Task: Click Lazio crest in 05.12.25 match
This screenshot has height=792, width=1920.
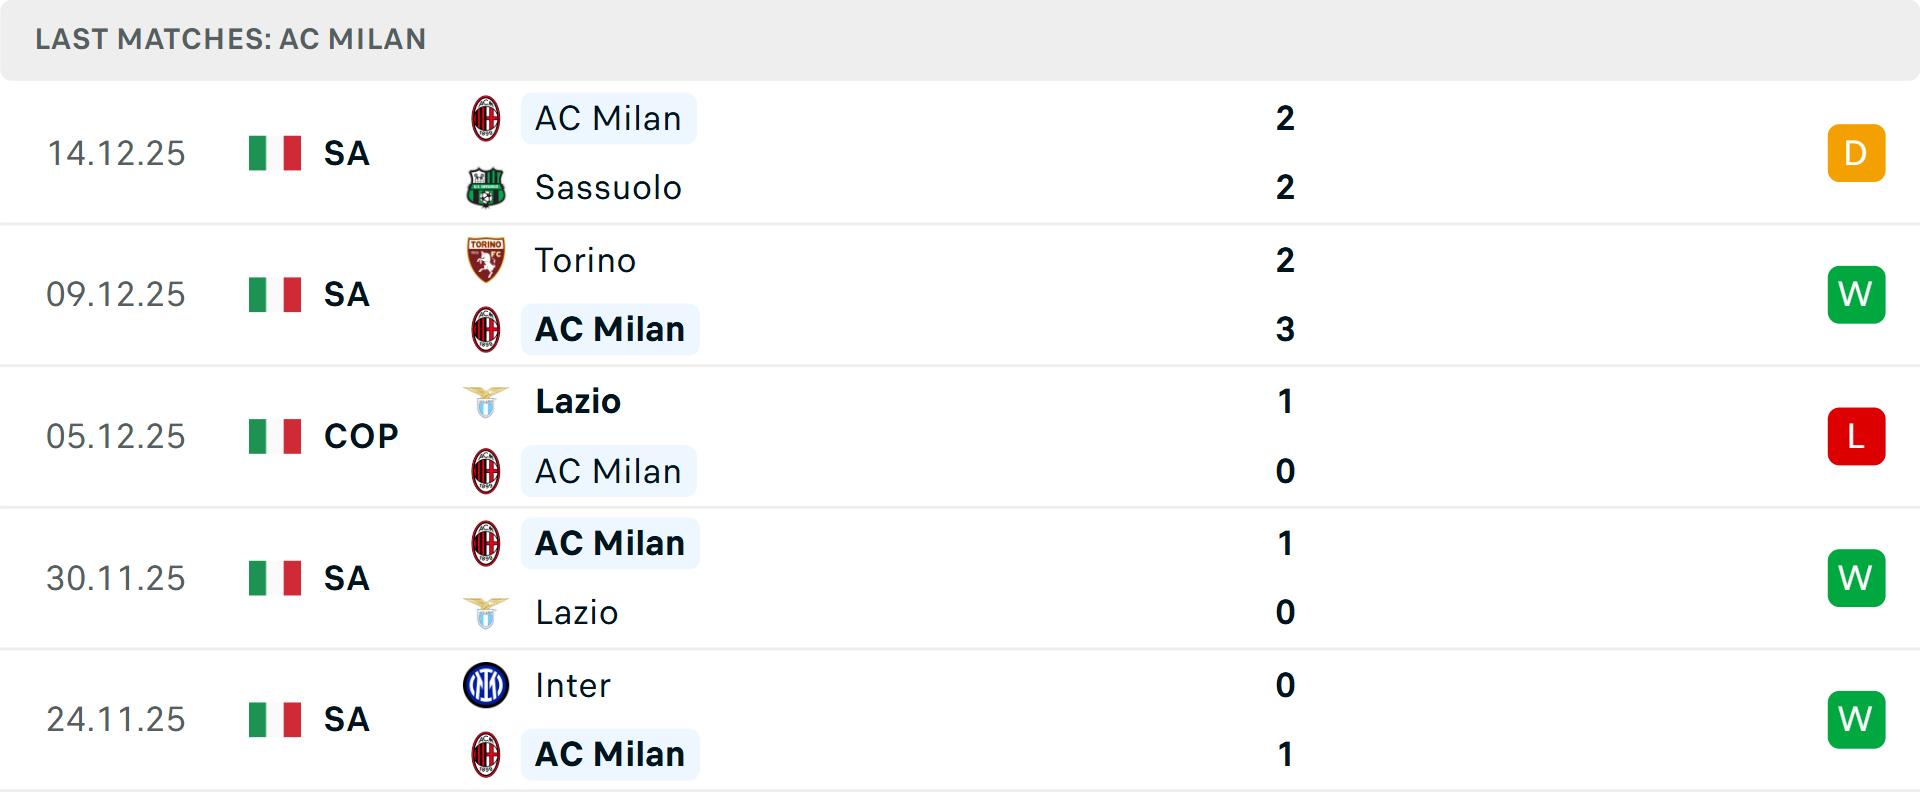Action: (486, 402)
